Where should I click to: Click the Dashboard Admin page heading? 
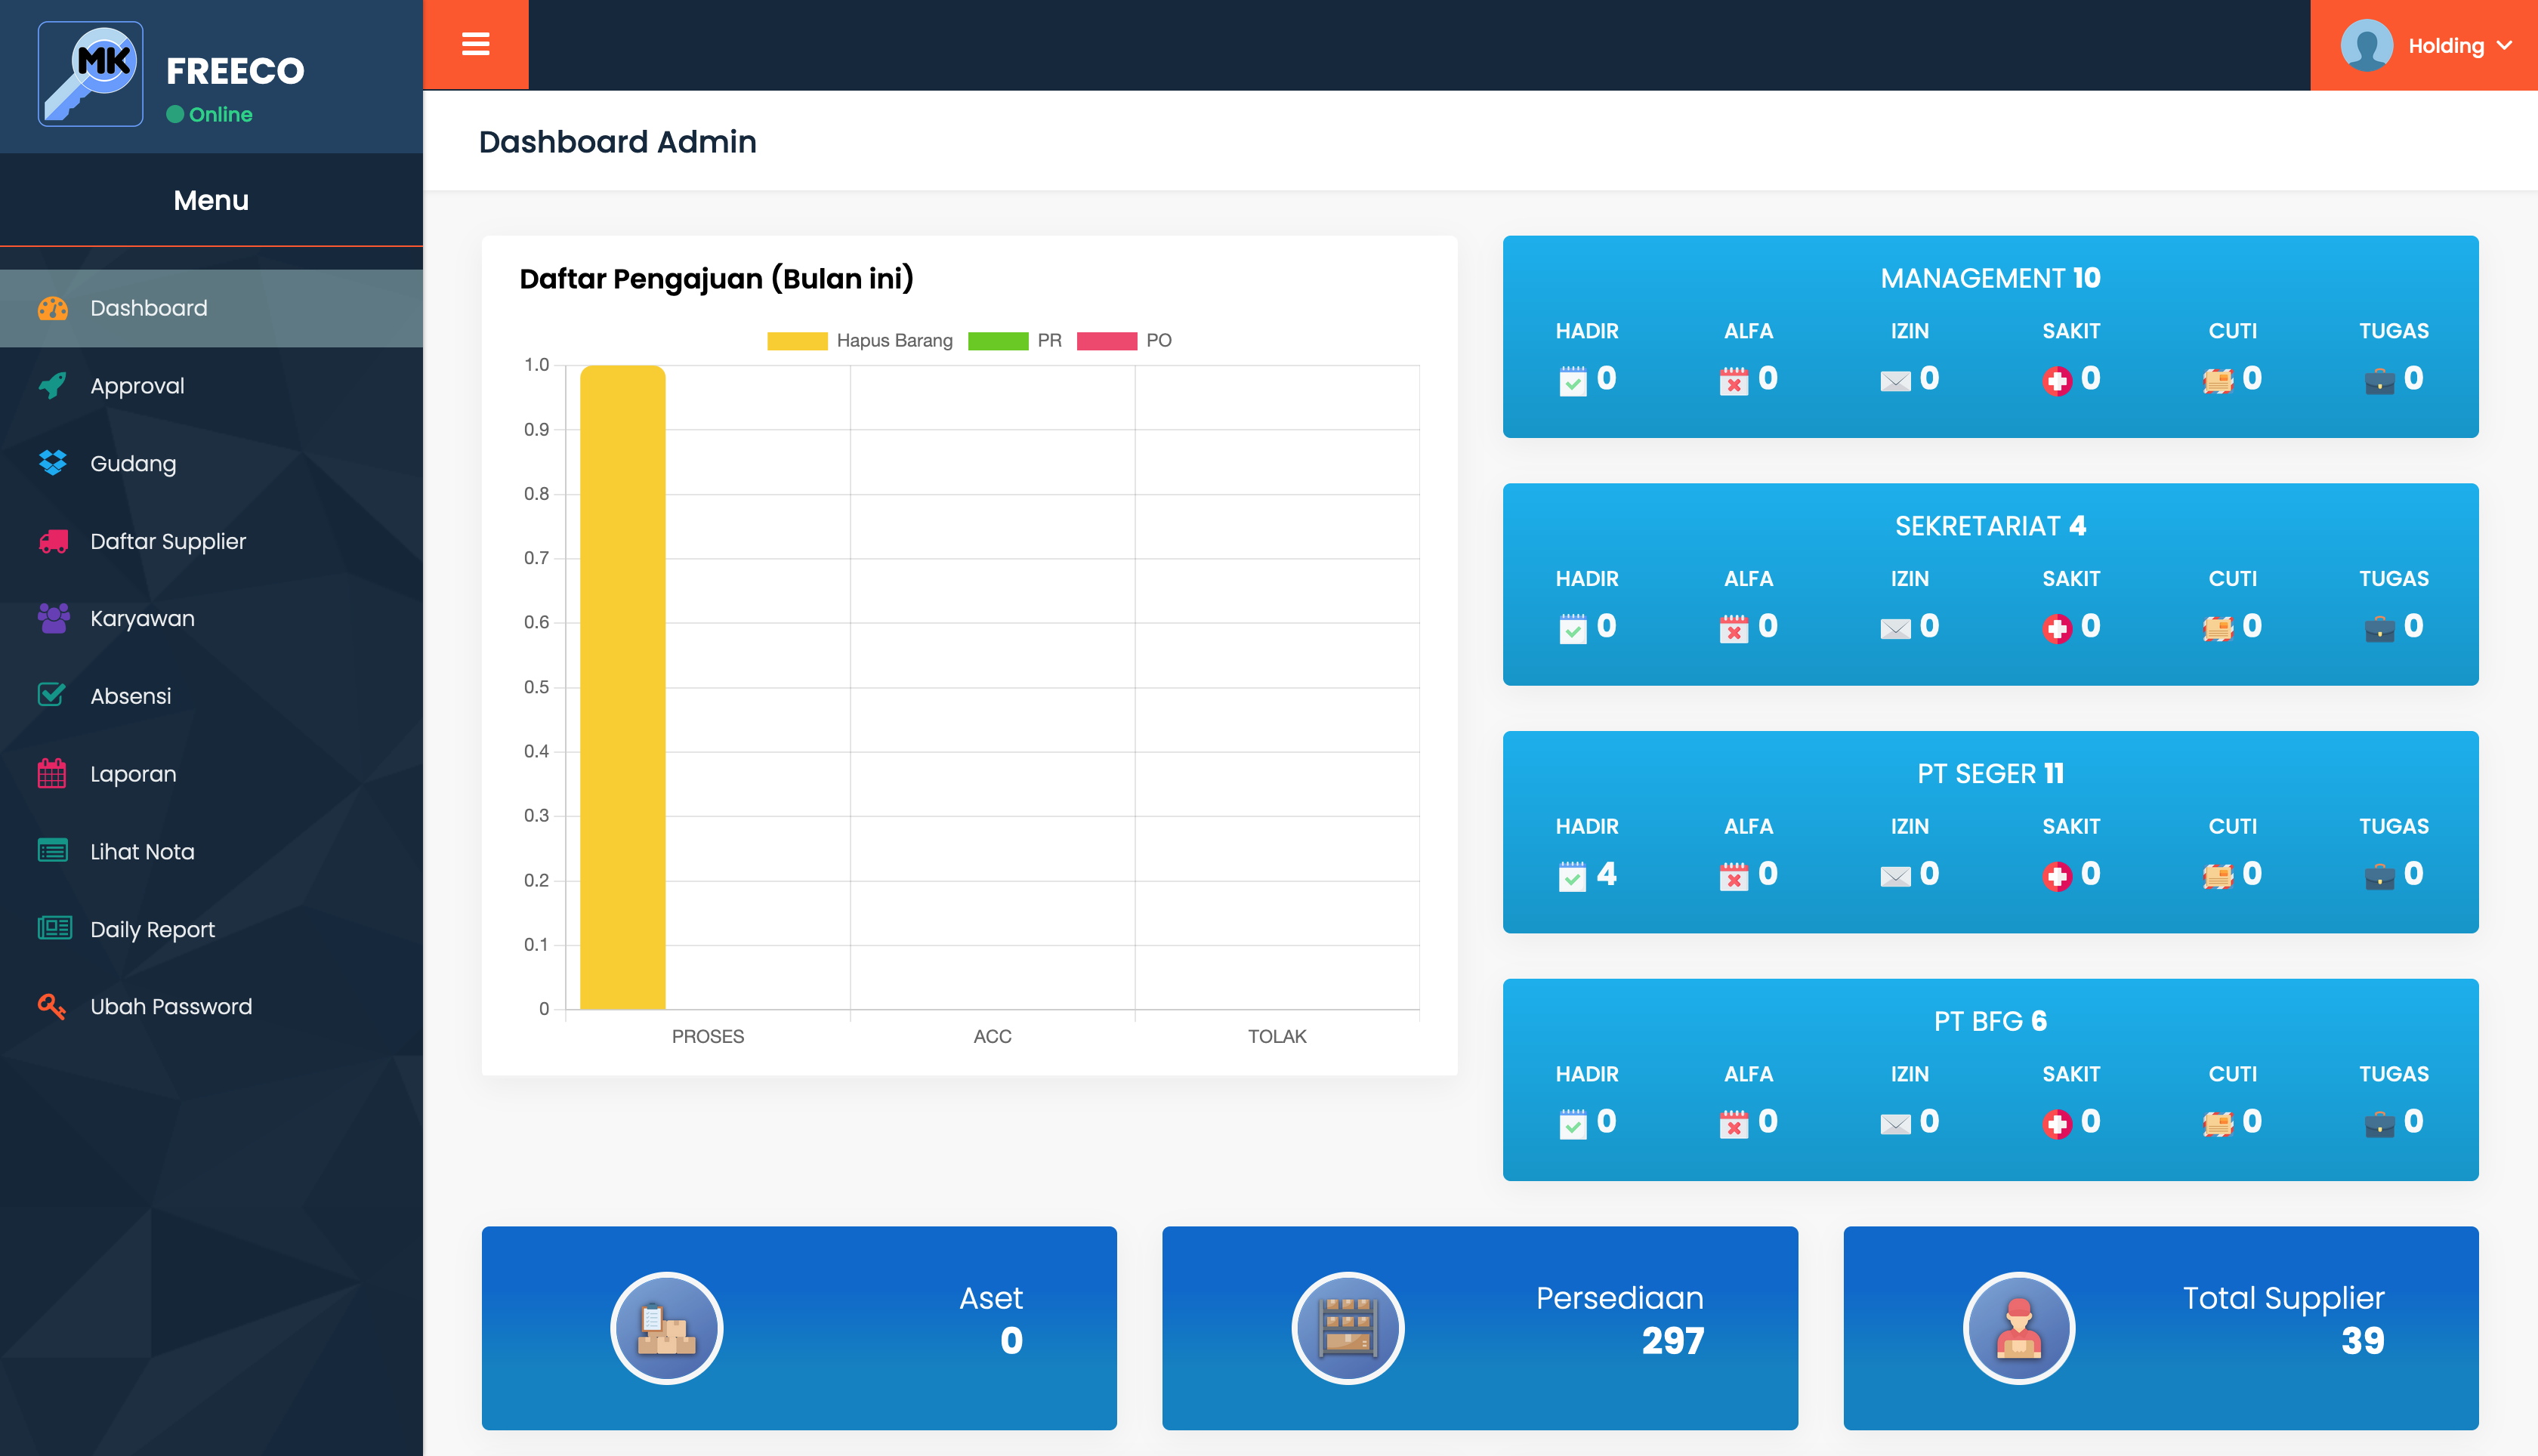[617, 142]
